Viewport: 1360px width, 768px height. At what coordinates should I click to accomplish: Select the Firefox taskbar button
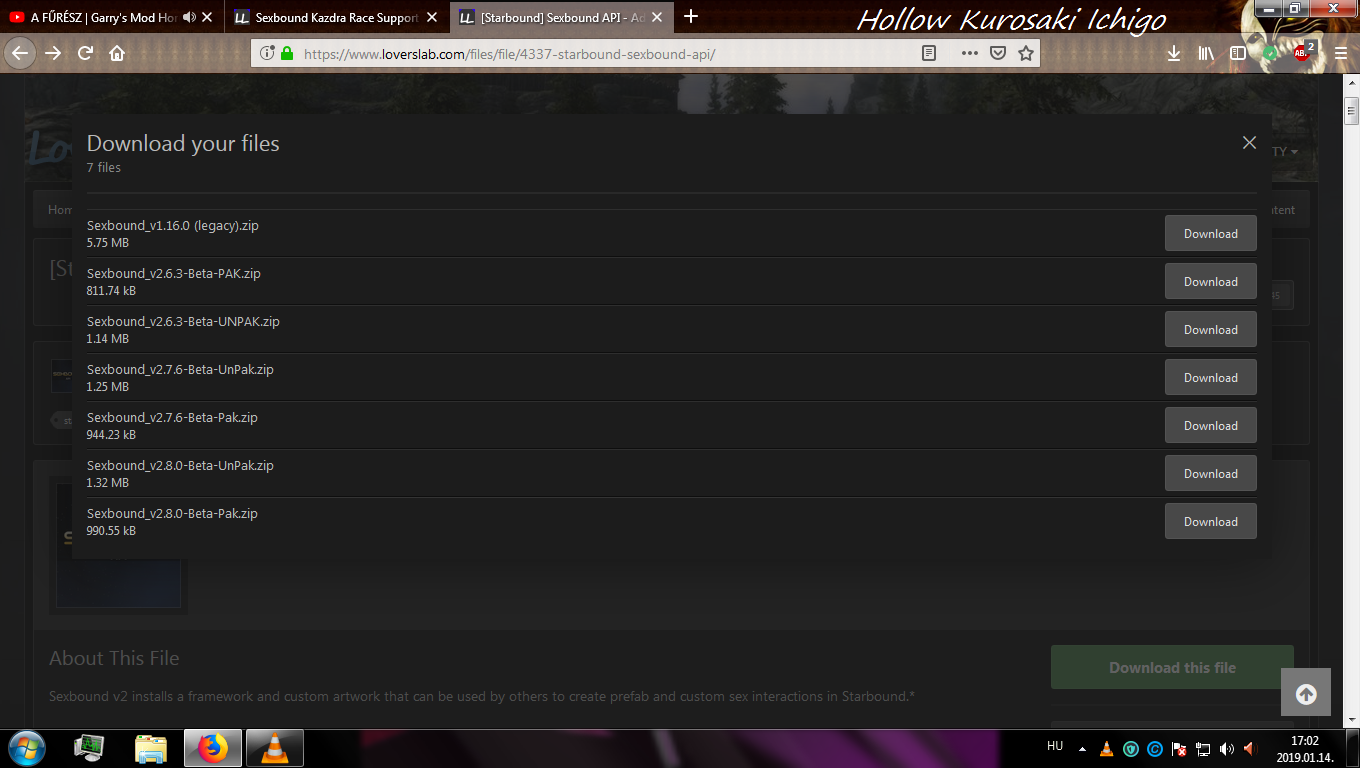pos(213,747)
